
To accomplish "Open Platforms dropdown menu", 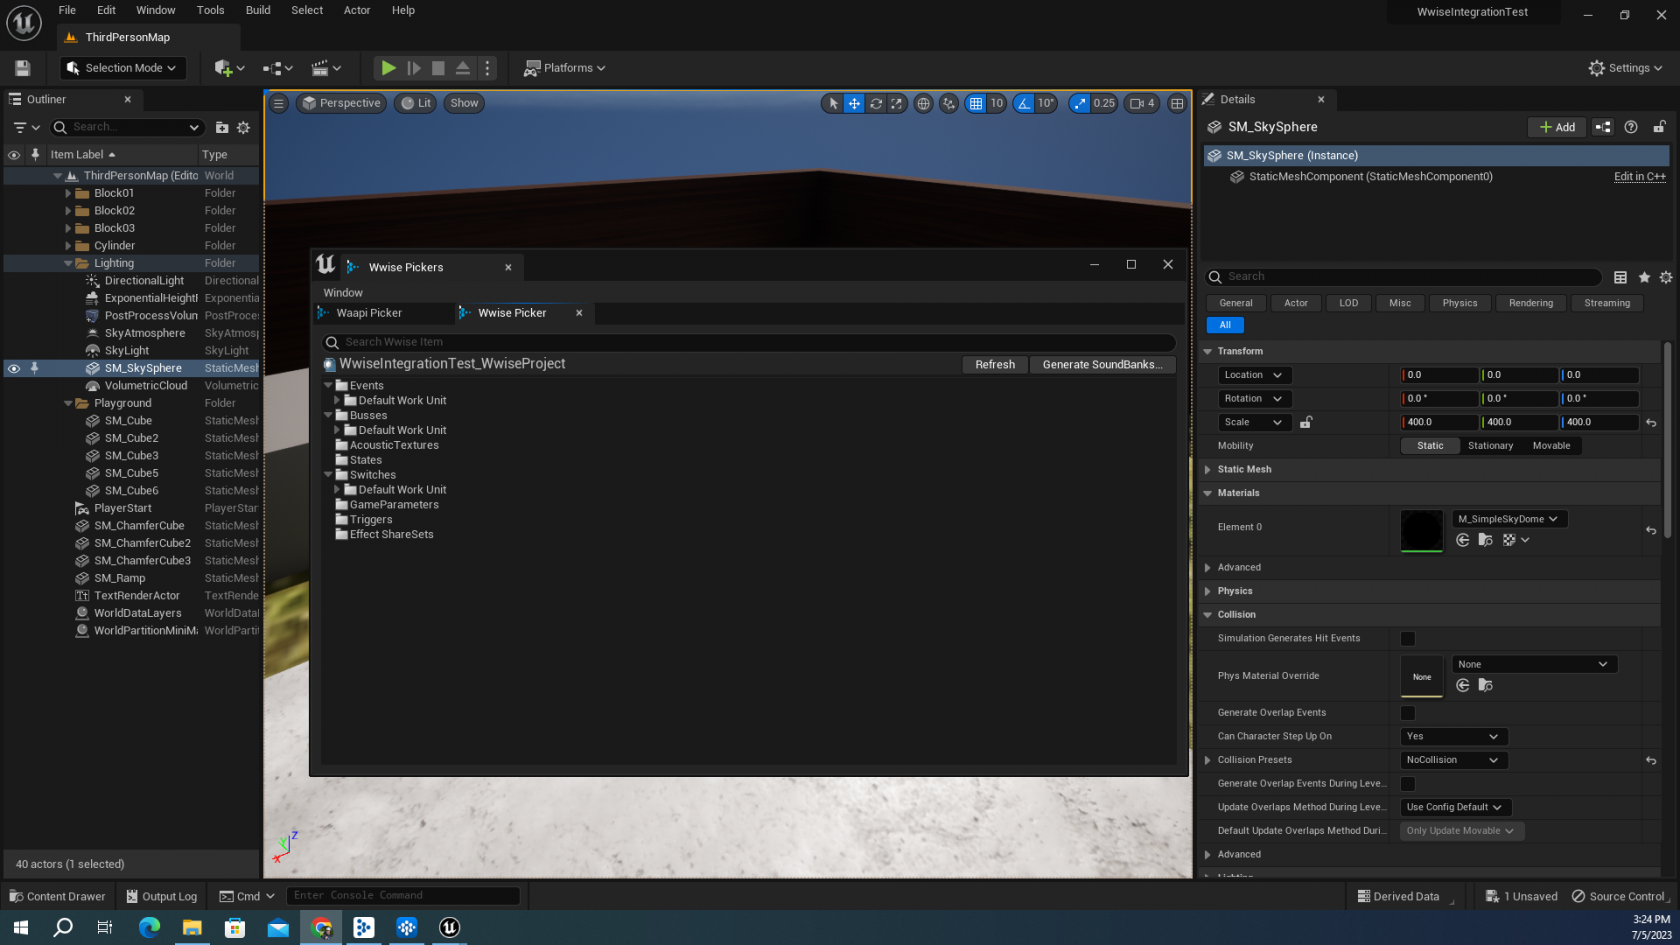I will pos(565,68).
